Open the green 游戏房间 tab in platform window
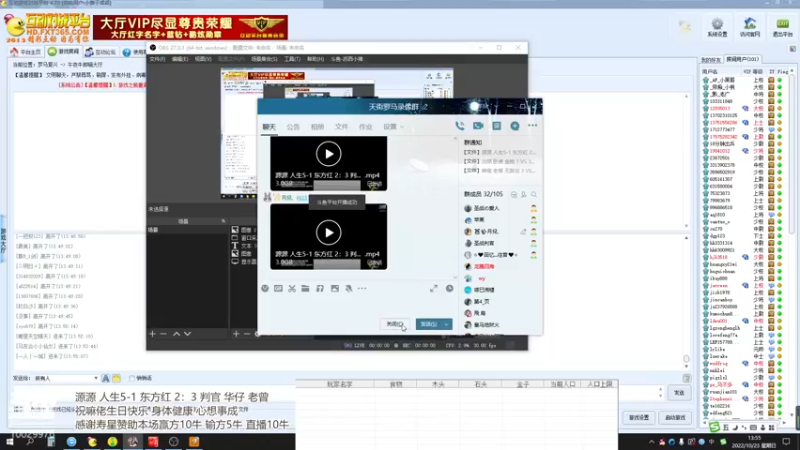The image size is (800, 450). pyautogui.click(x=64, y=52)
